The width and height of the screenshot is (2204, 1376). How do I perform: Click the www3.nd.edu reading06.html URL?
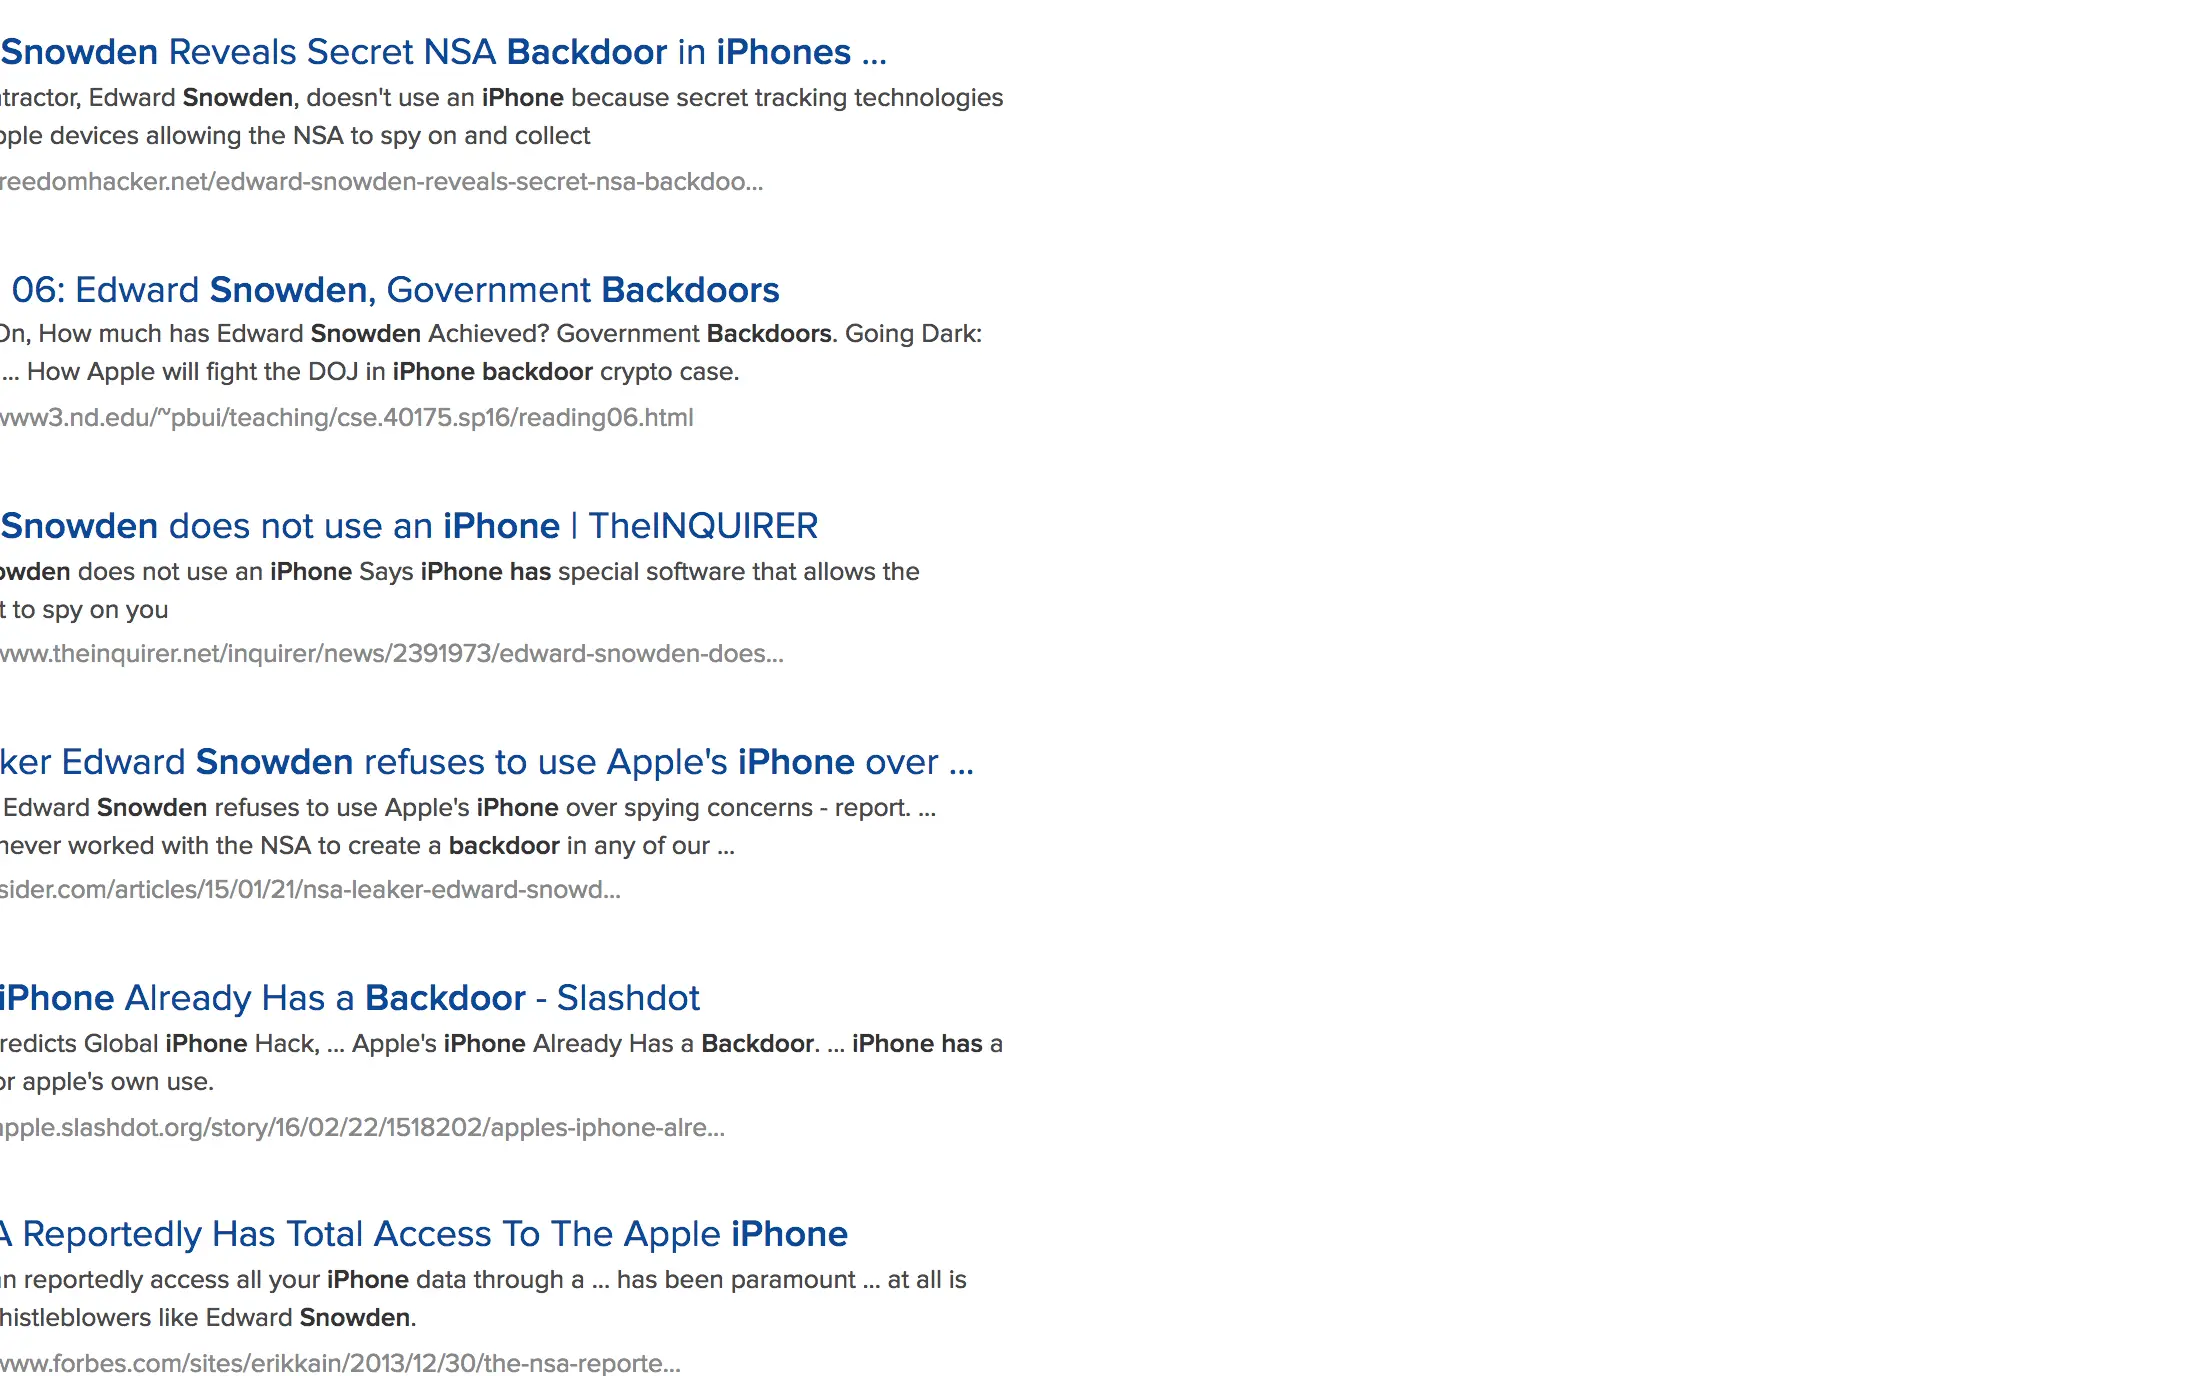pyautogui.click(x=346, y=418)
